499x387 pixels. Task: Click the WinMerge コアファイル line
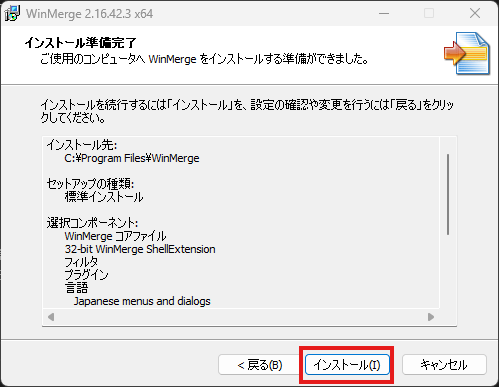[x=115, y=236]
